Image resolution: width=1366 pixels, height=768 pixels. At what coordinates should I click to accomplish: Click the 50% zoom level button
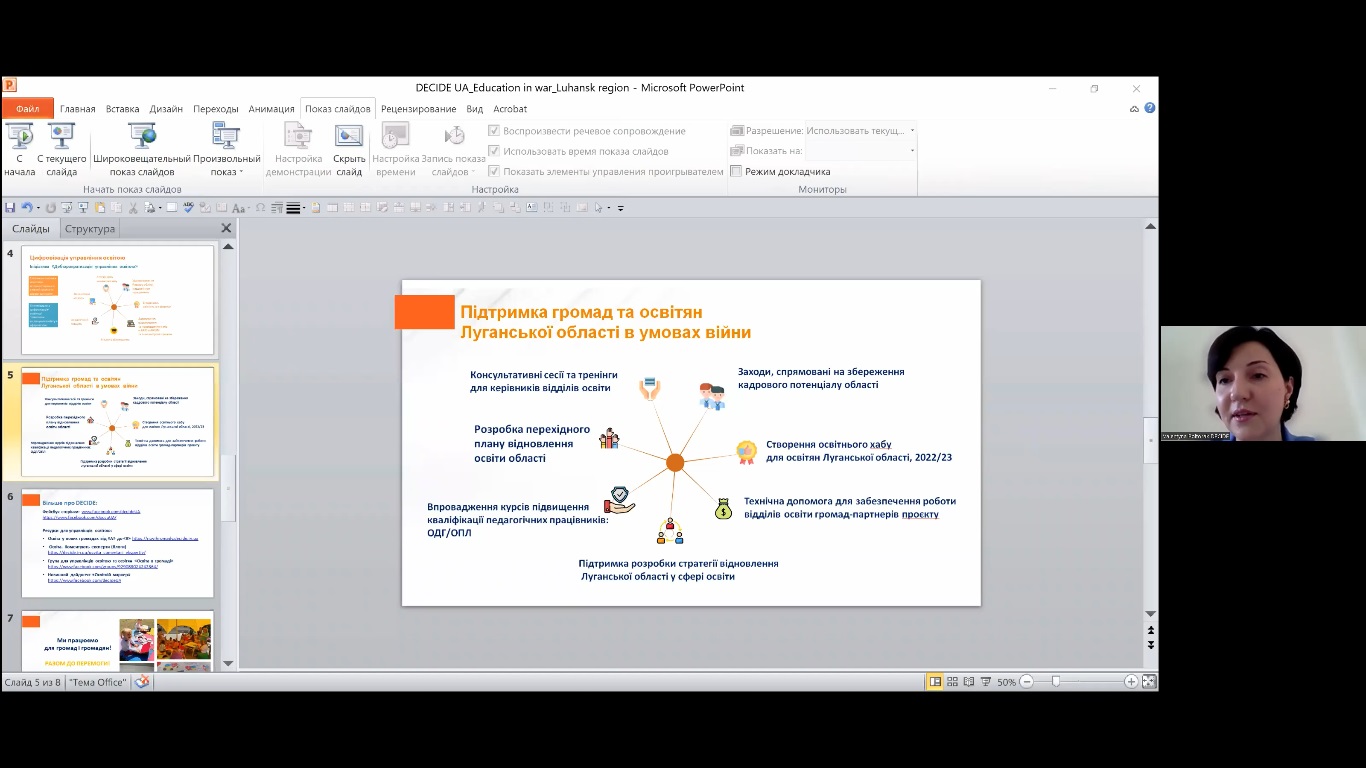pos(1006,682)
